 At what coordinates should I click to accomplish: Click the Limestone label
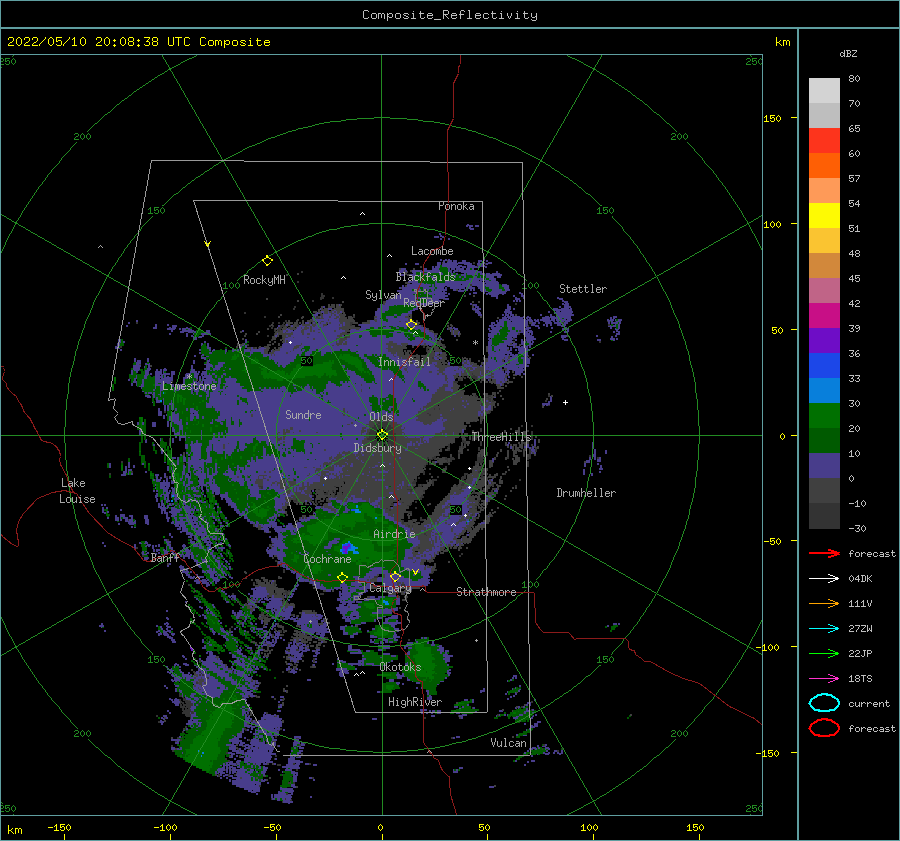(189, 386)
